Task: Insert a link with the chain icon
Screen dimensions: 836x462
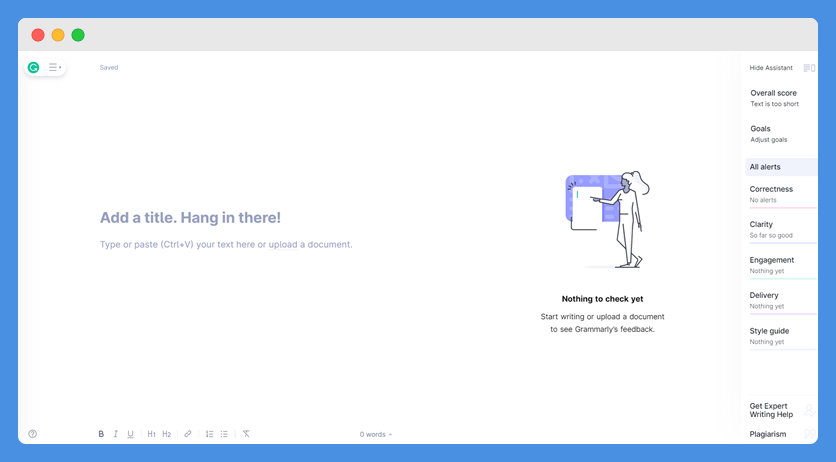Action: tap(188, 434)
